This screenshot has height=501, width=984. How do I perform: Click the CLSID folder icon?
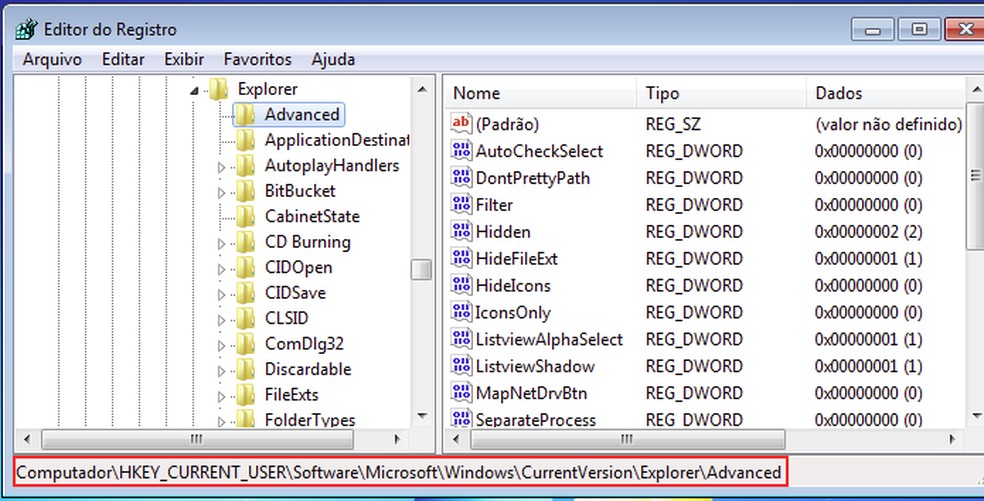[245, 318]
